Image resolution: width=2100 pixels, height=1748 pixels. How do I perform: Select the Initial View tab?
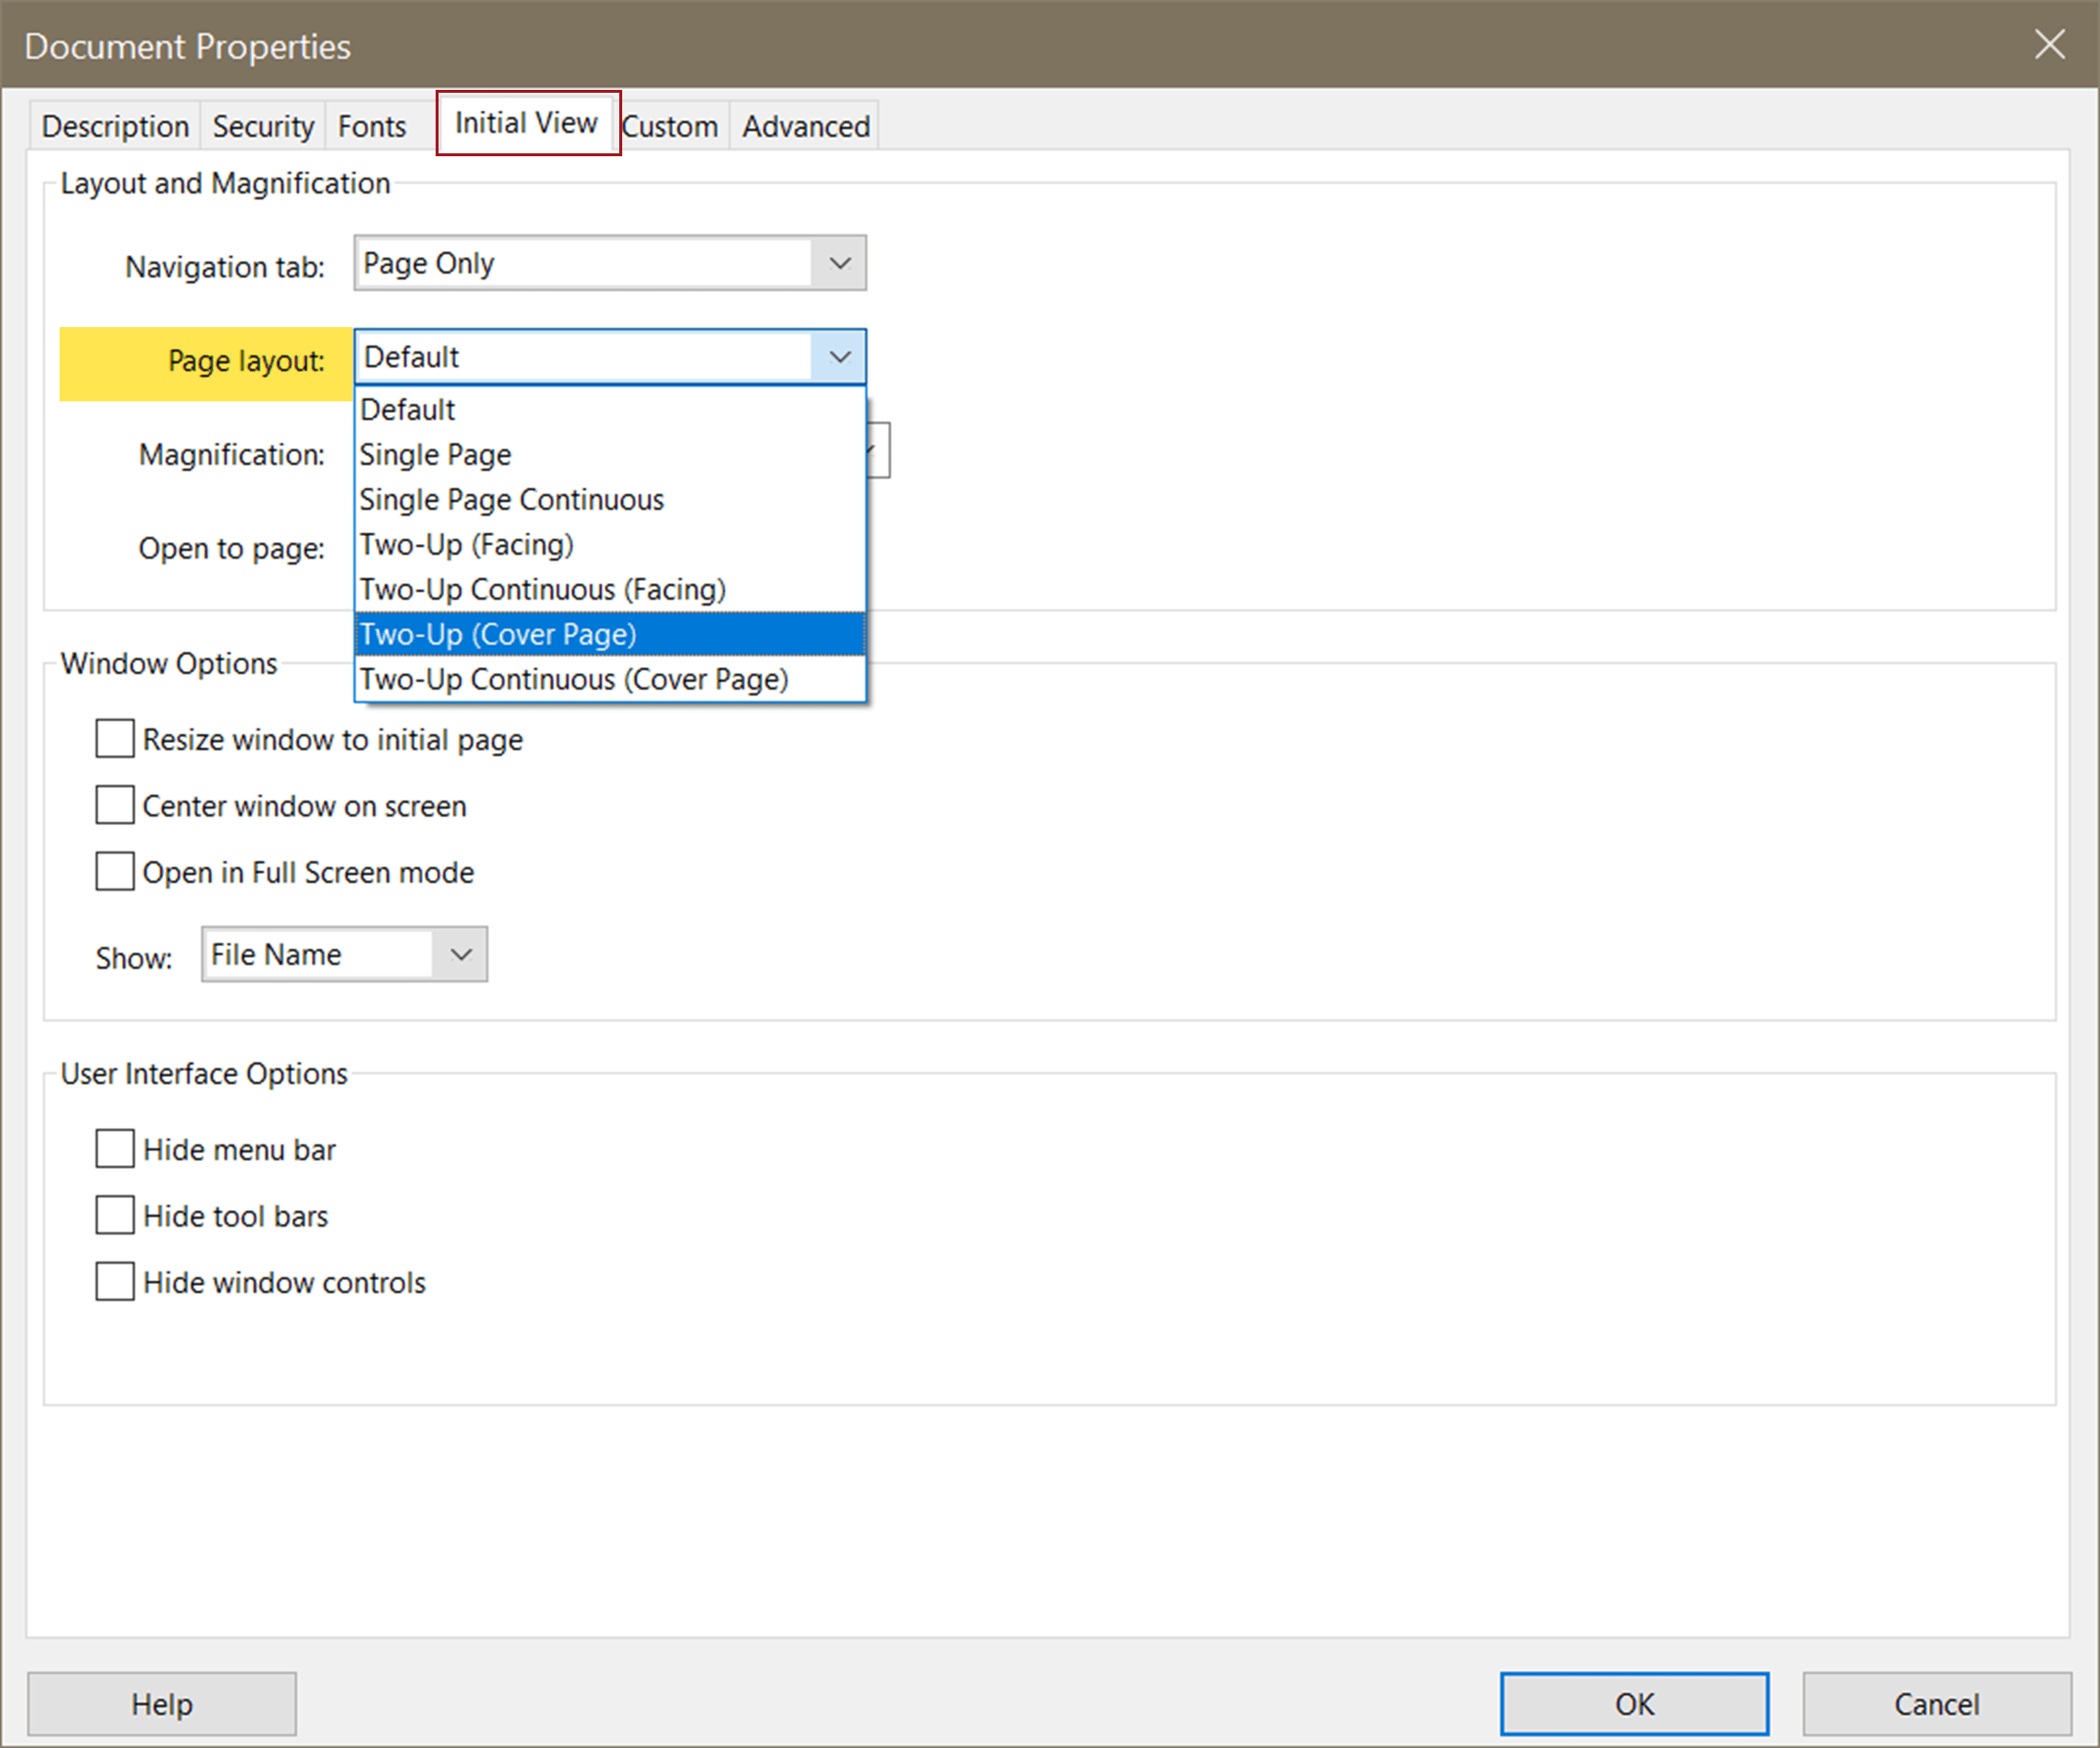524,122
